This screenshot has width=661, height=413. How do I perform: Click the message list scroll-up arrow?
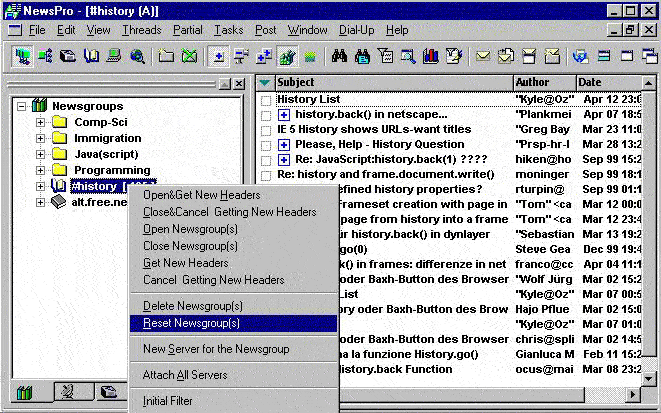coord(648,83)
